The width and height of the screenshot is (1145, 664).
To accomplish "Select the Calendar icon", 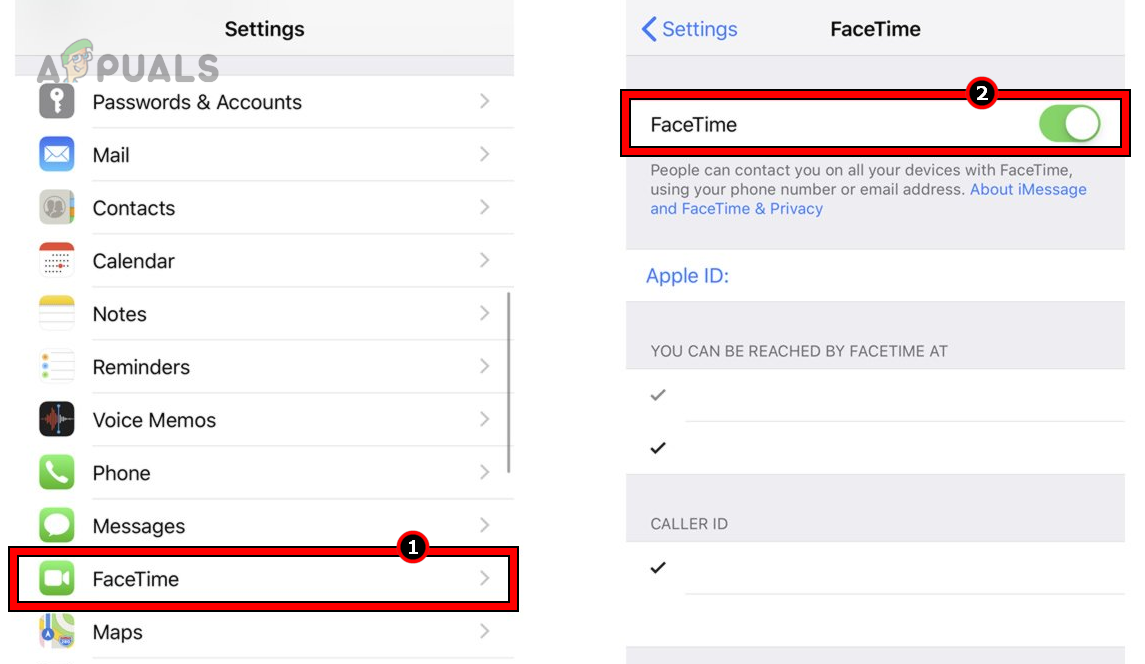I will coord(56,260).
